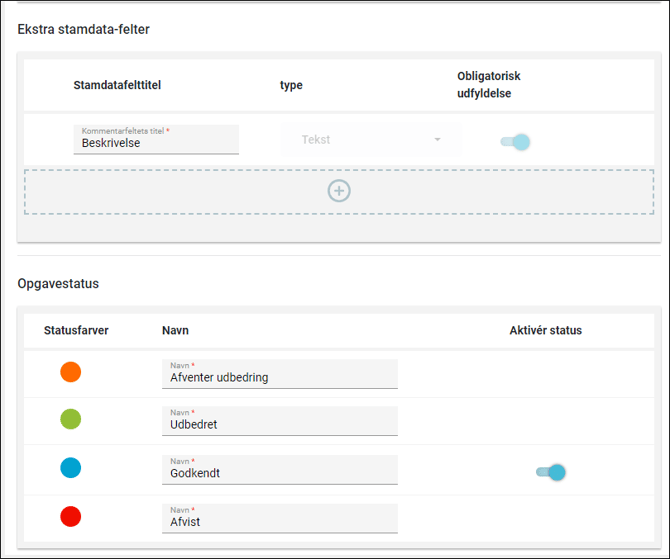
Task: Toggle Obligatorisk udfyldelse for Beskrivelse
Action: tap(515, 142)
